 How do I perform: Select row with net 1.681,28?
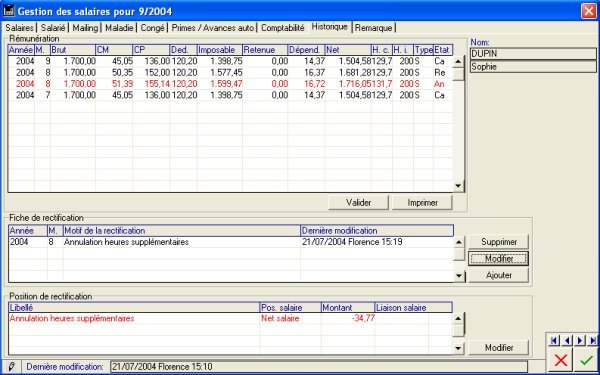[230, 73]
